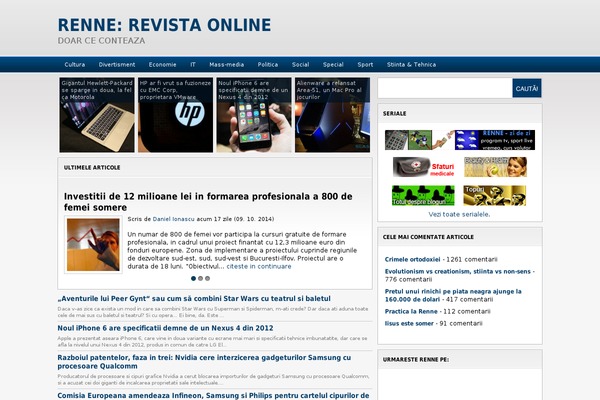The image size is (600, 400).
Task: Open the Social navigation item
Action: (300, 65)
